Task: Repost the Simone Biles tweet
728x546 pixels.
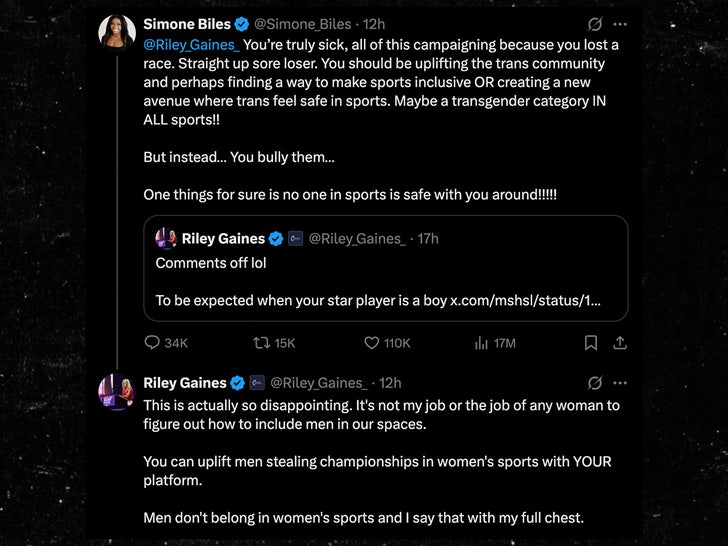Action: (263, 343)
